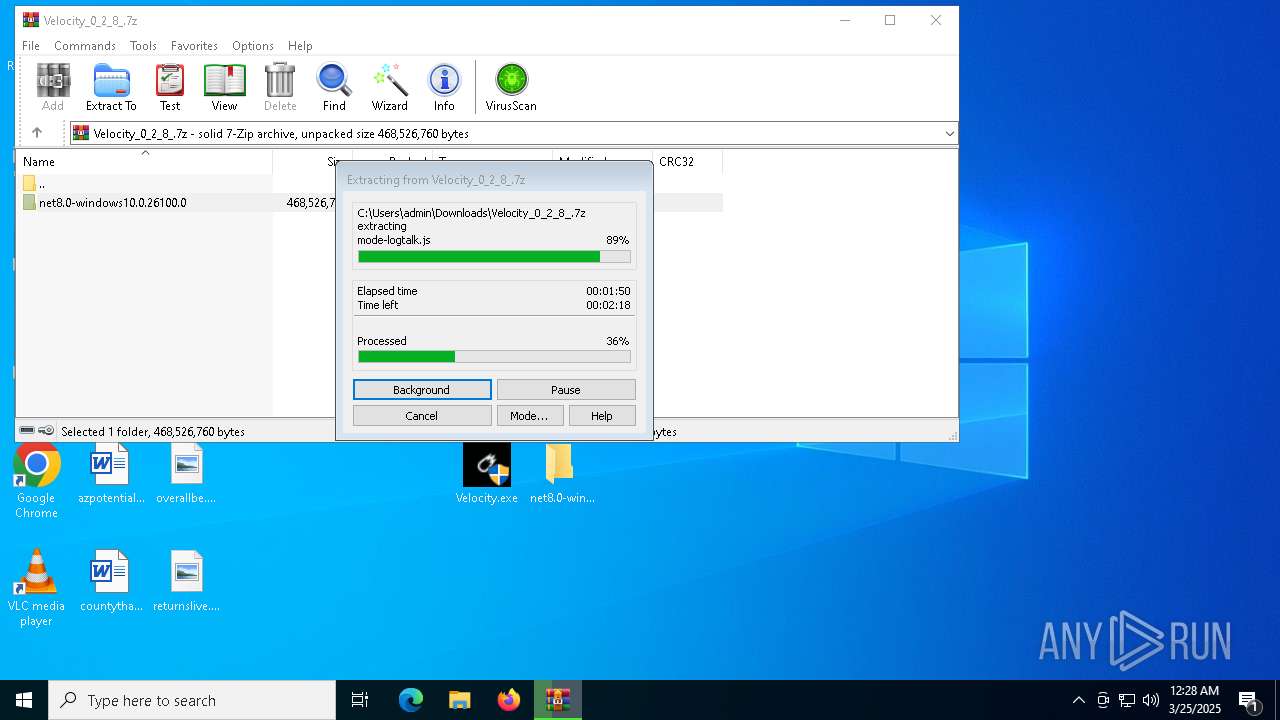Launch Microsoft Edge from taskbar

411,700
